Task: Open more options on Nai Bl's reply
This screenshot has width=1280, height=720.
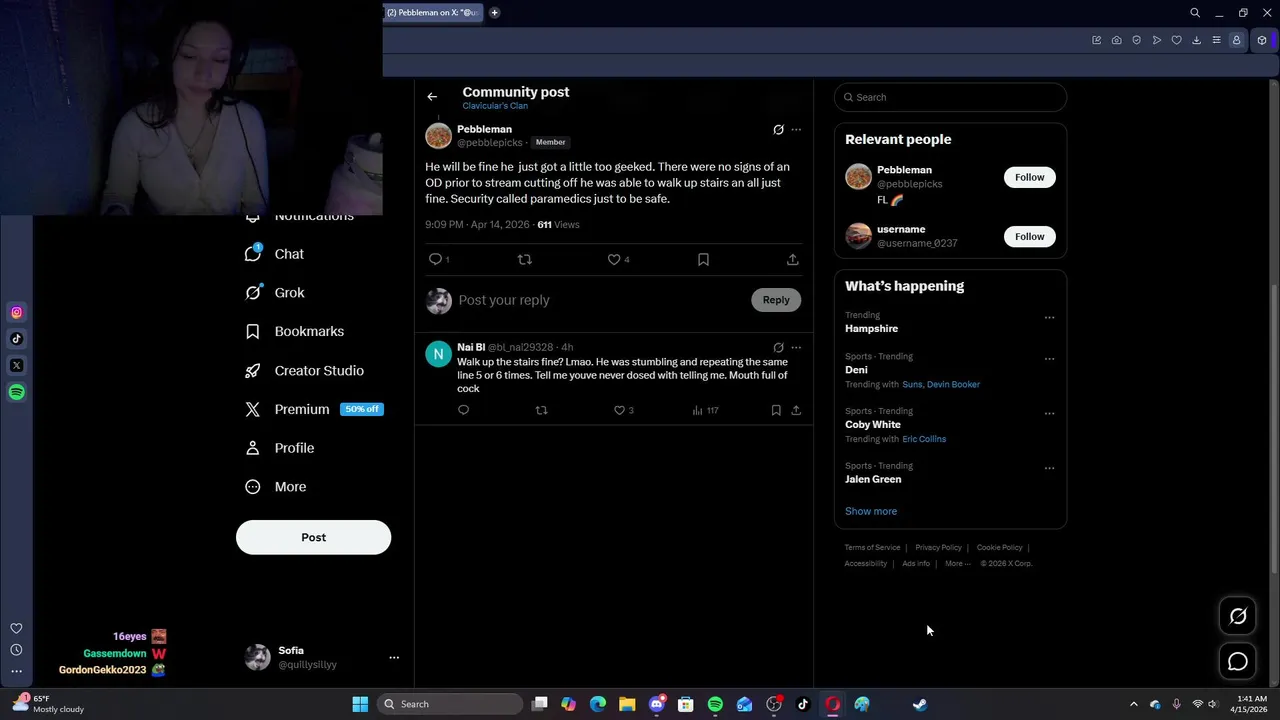Action: (x=796, y=348)
